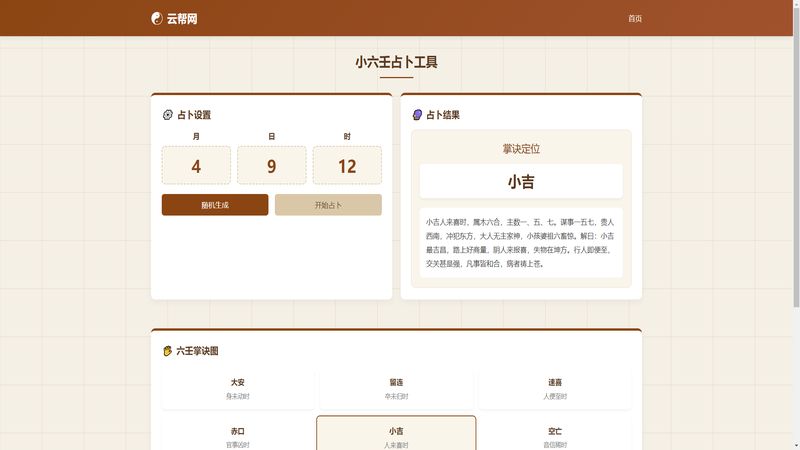800x450 pixels.
Task: Select the 速喜 palm position card
Action: 554,389
